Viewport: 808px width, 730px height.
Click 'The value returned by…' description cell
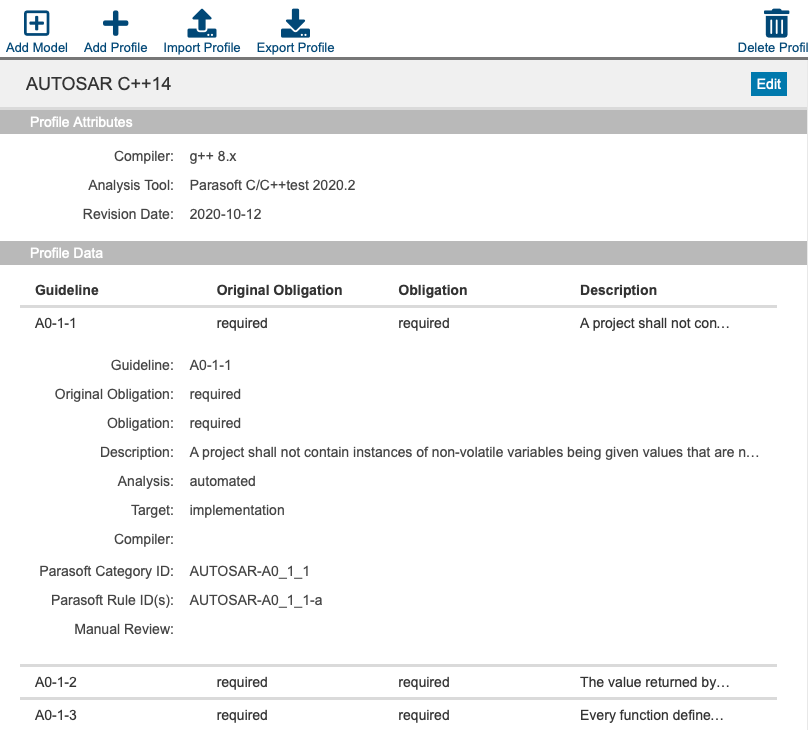point(654,682)
